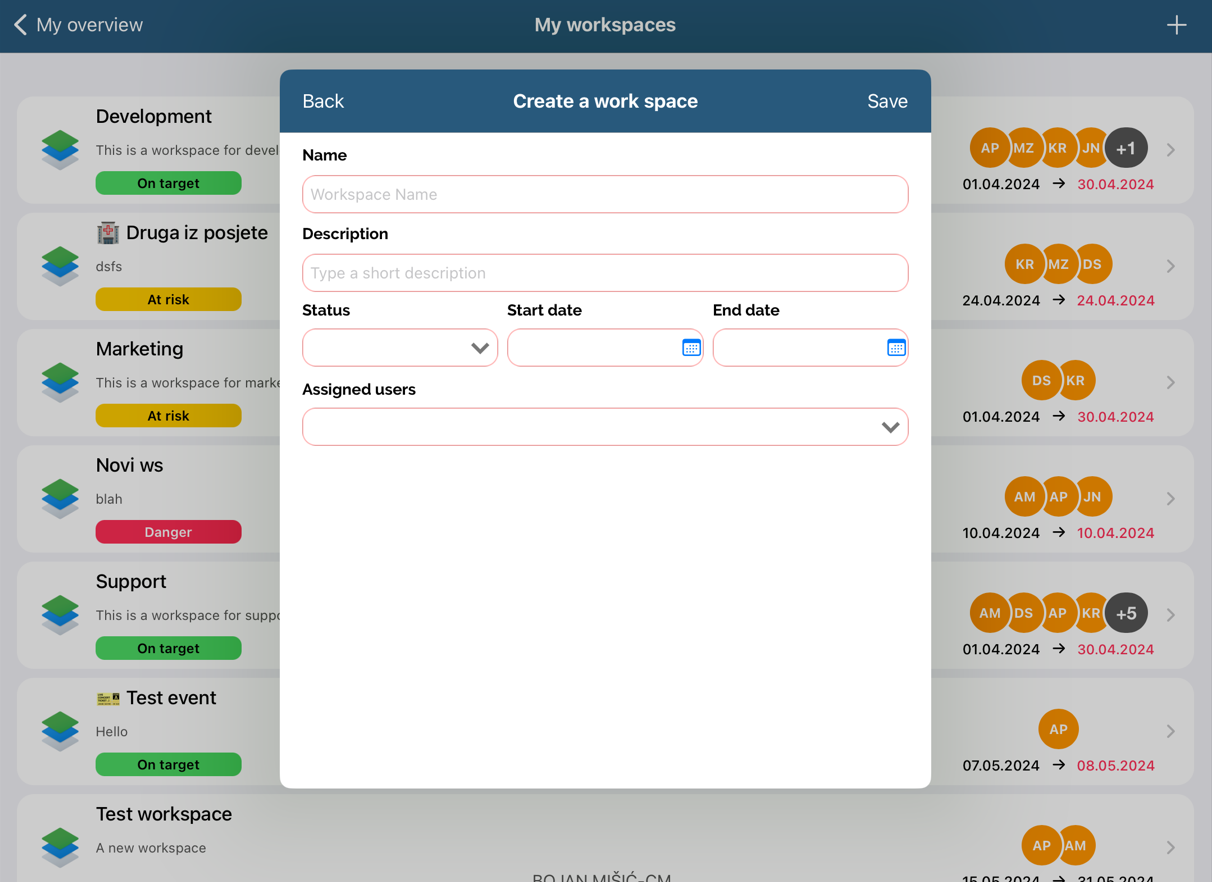Click the Support workspace layers icon
The width and height of the screenshot is (1212, 882).
pyautogui.click(x=60, y=614)
